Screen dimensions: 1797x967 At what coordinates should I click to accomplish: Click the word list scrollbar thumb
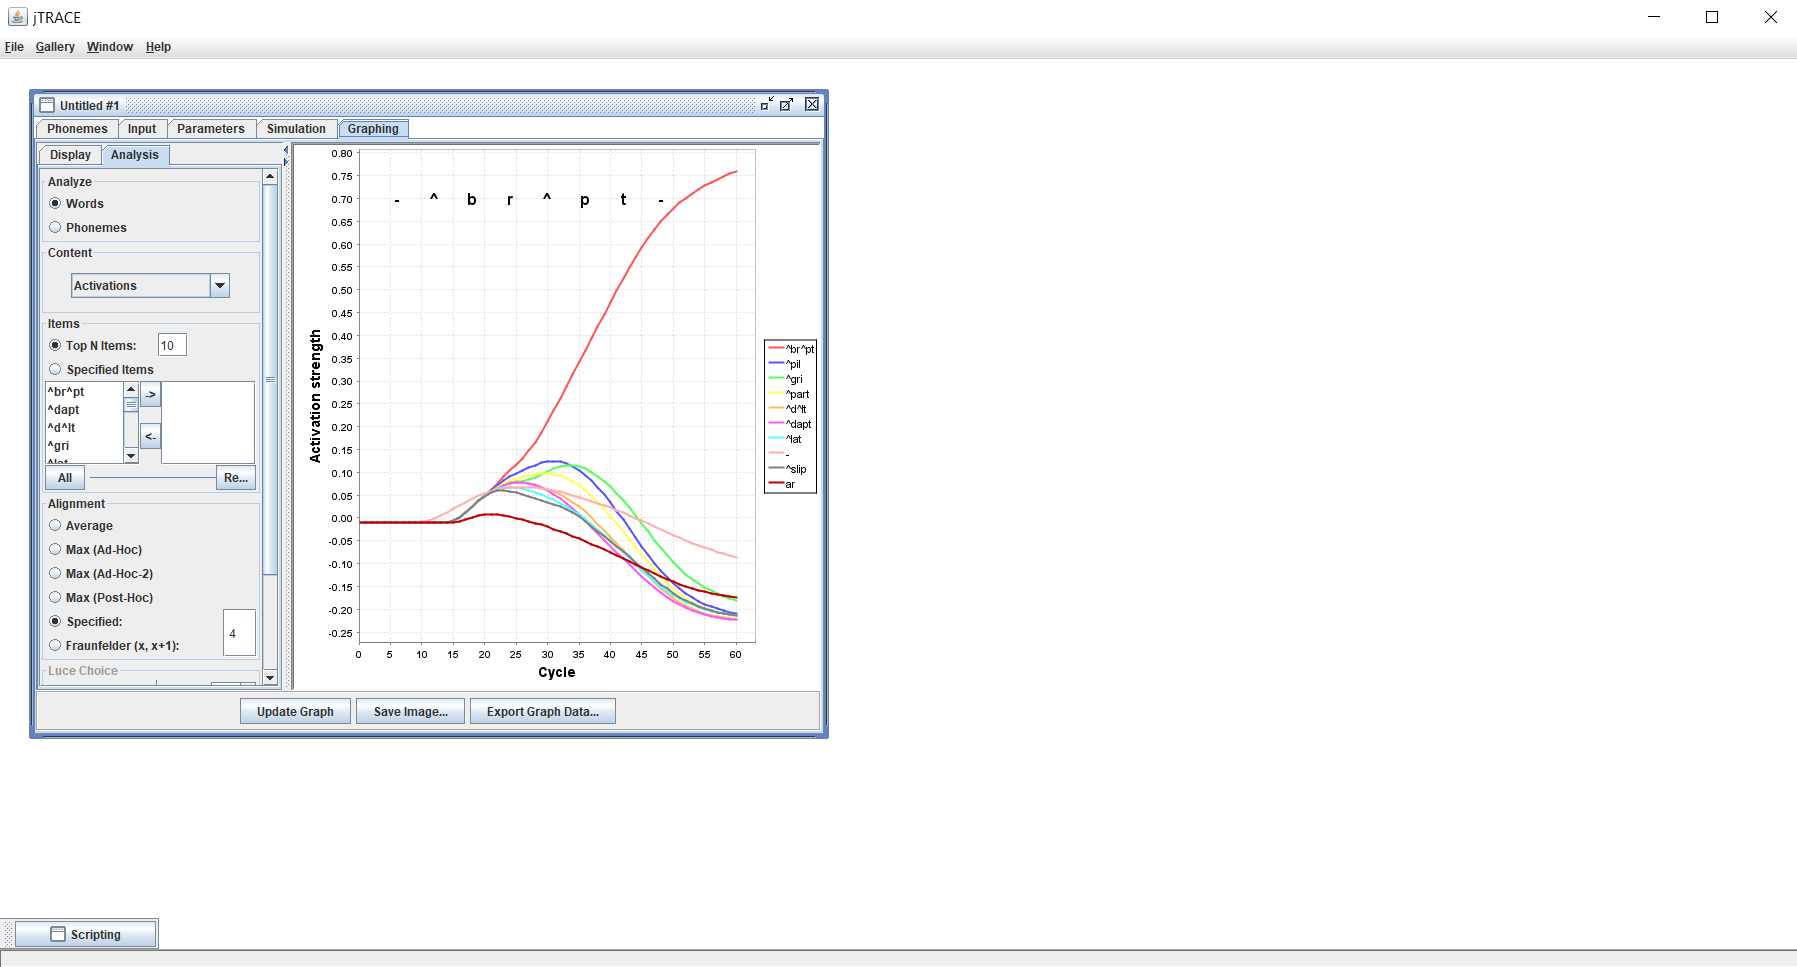(131, 405)
